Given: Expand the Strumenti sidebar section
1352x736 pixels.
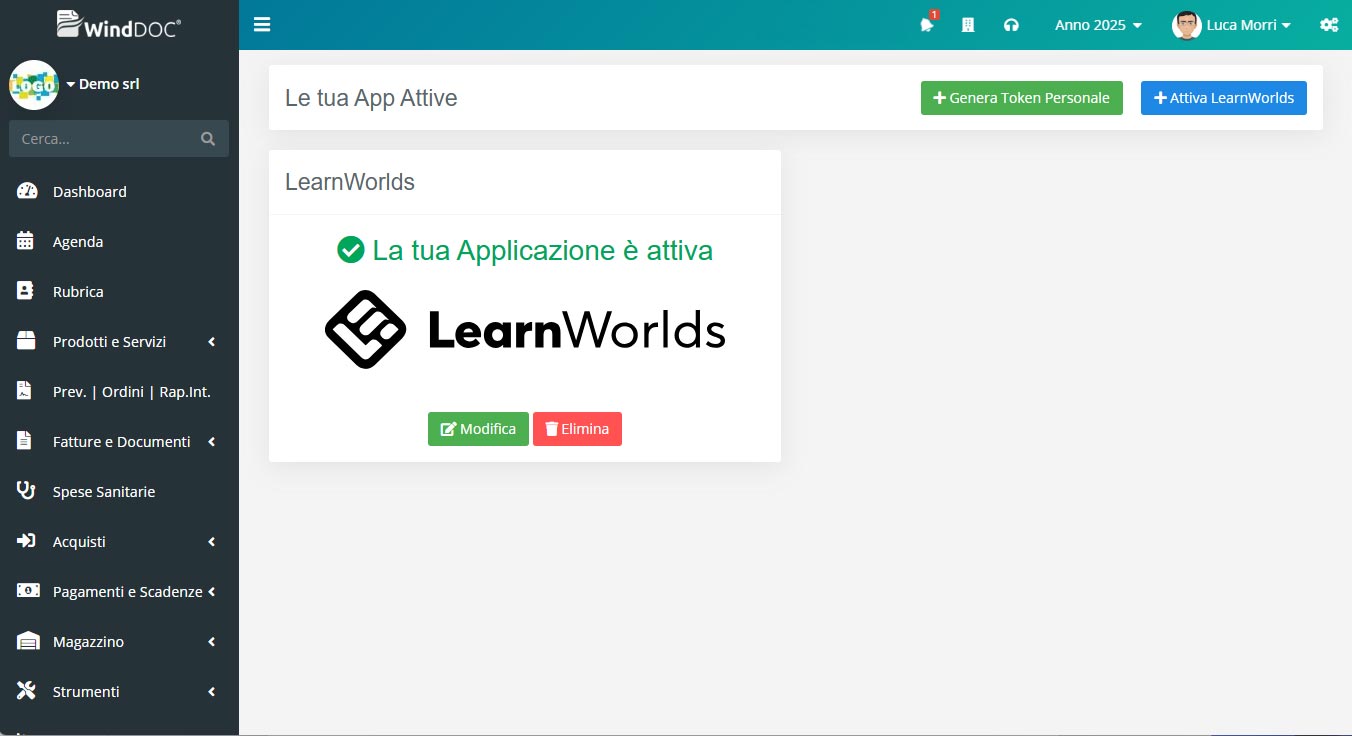Looking at the screenshot, I should click(x=86, y=691).
